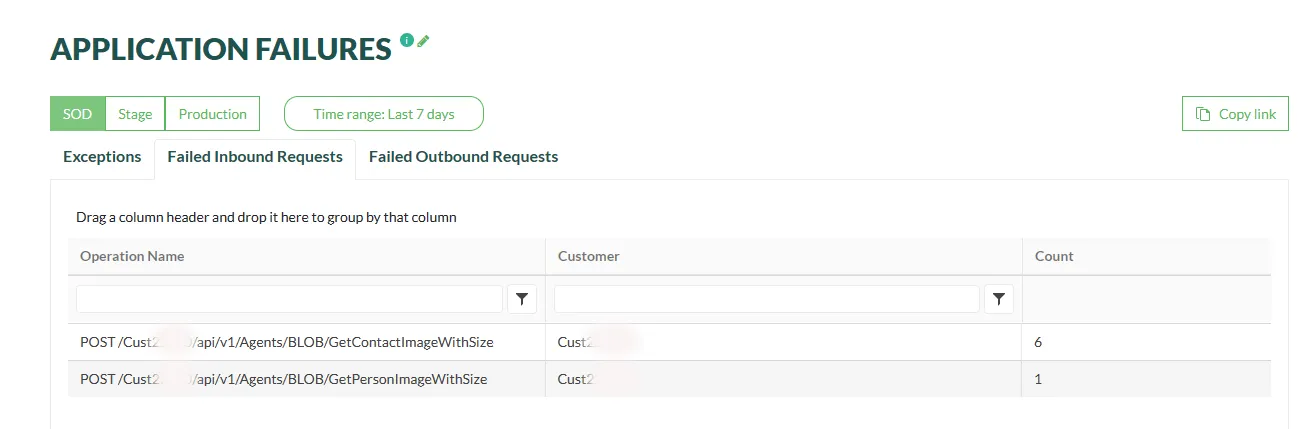Sort by the Operation Name column header
The image size is (1308, 429).
tap(132, 256)
